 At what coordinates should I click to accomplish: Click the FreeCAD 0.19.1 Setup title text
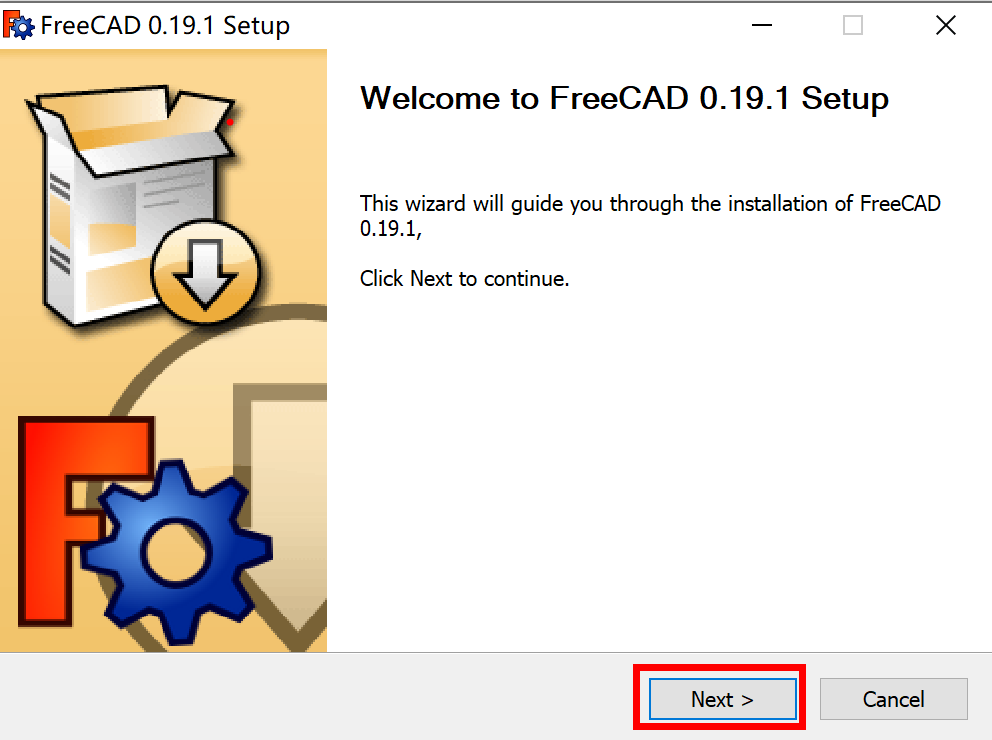tap(163, 24)
